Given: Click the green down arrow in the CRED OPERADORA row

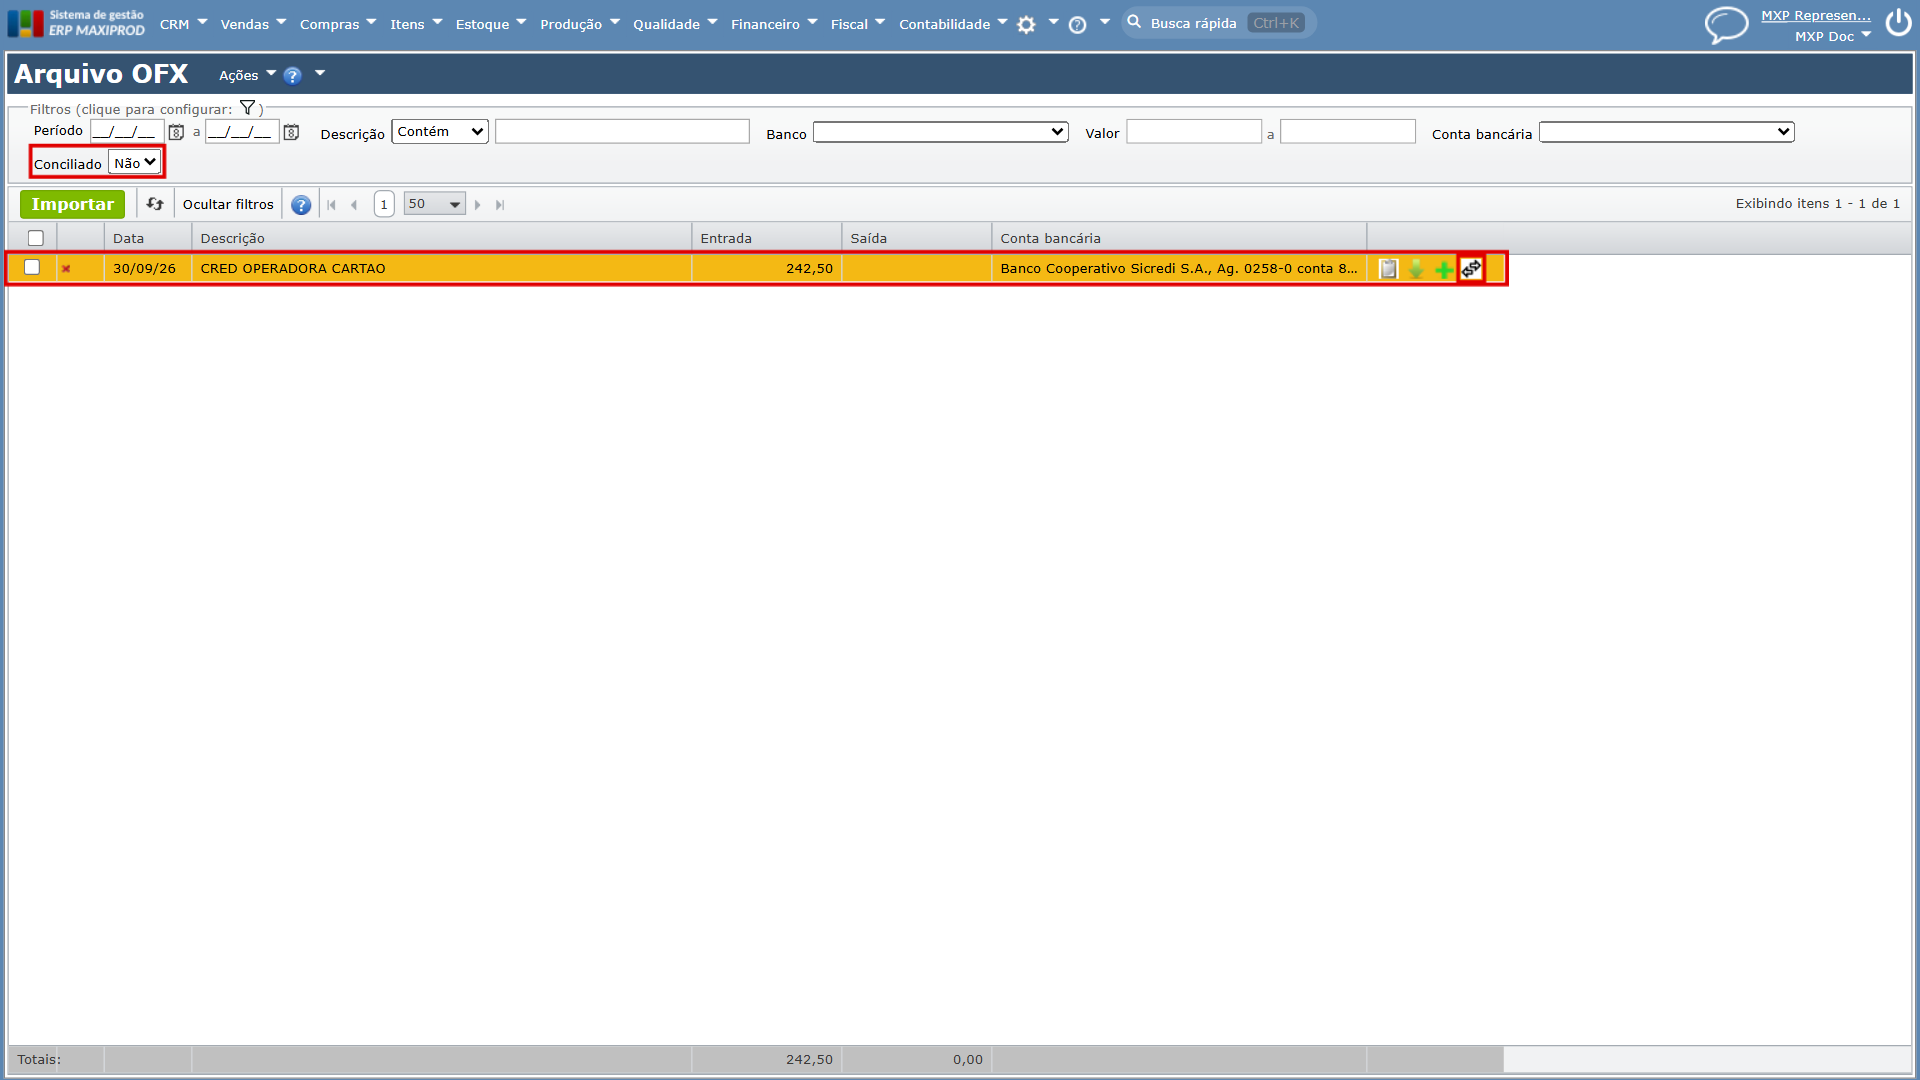Looking at the screenshot, I should tap(1416, 269).
